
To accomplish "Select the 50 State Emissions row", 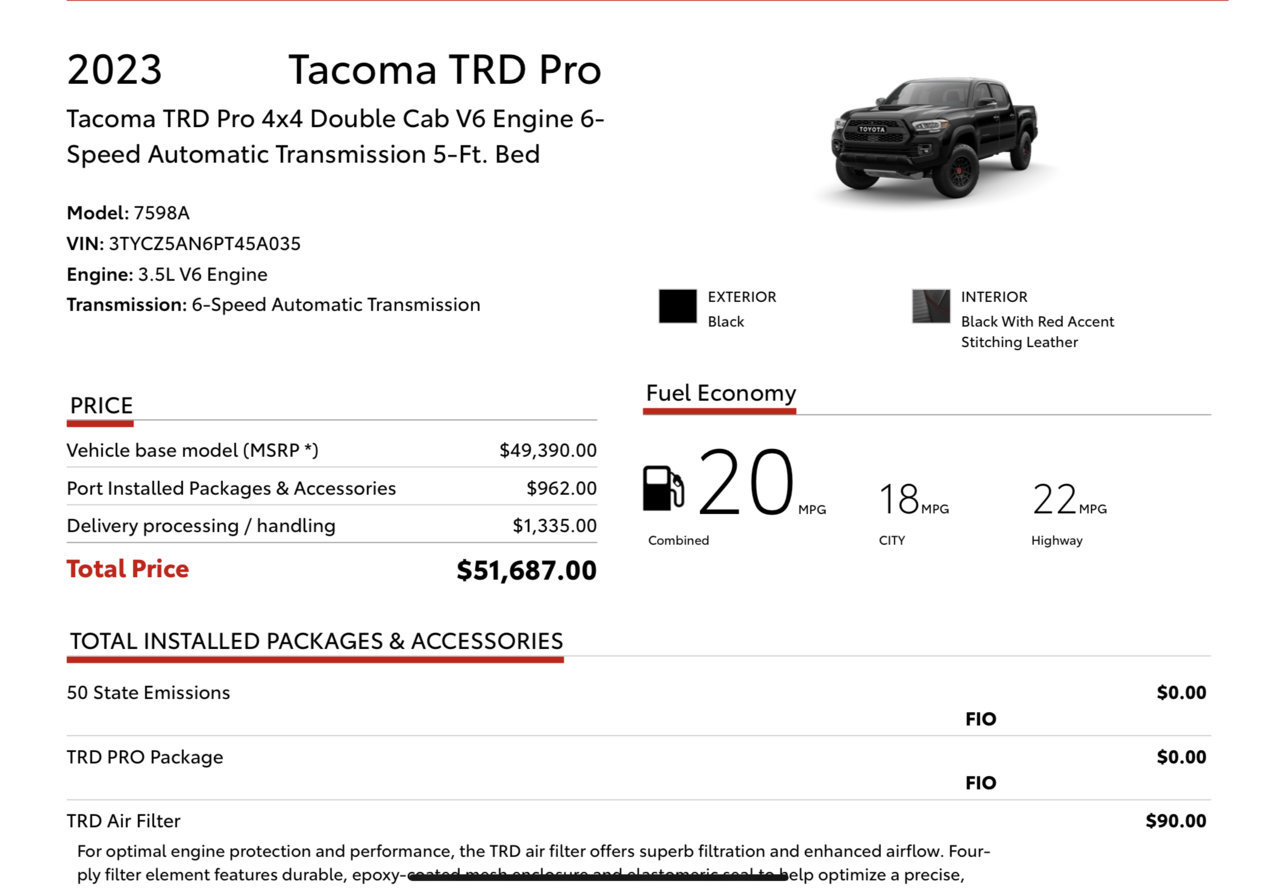I will coord(637,704).
